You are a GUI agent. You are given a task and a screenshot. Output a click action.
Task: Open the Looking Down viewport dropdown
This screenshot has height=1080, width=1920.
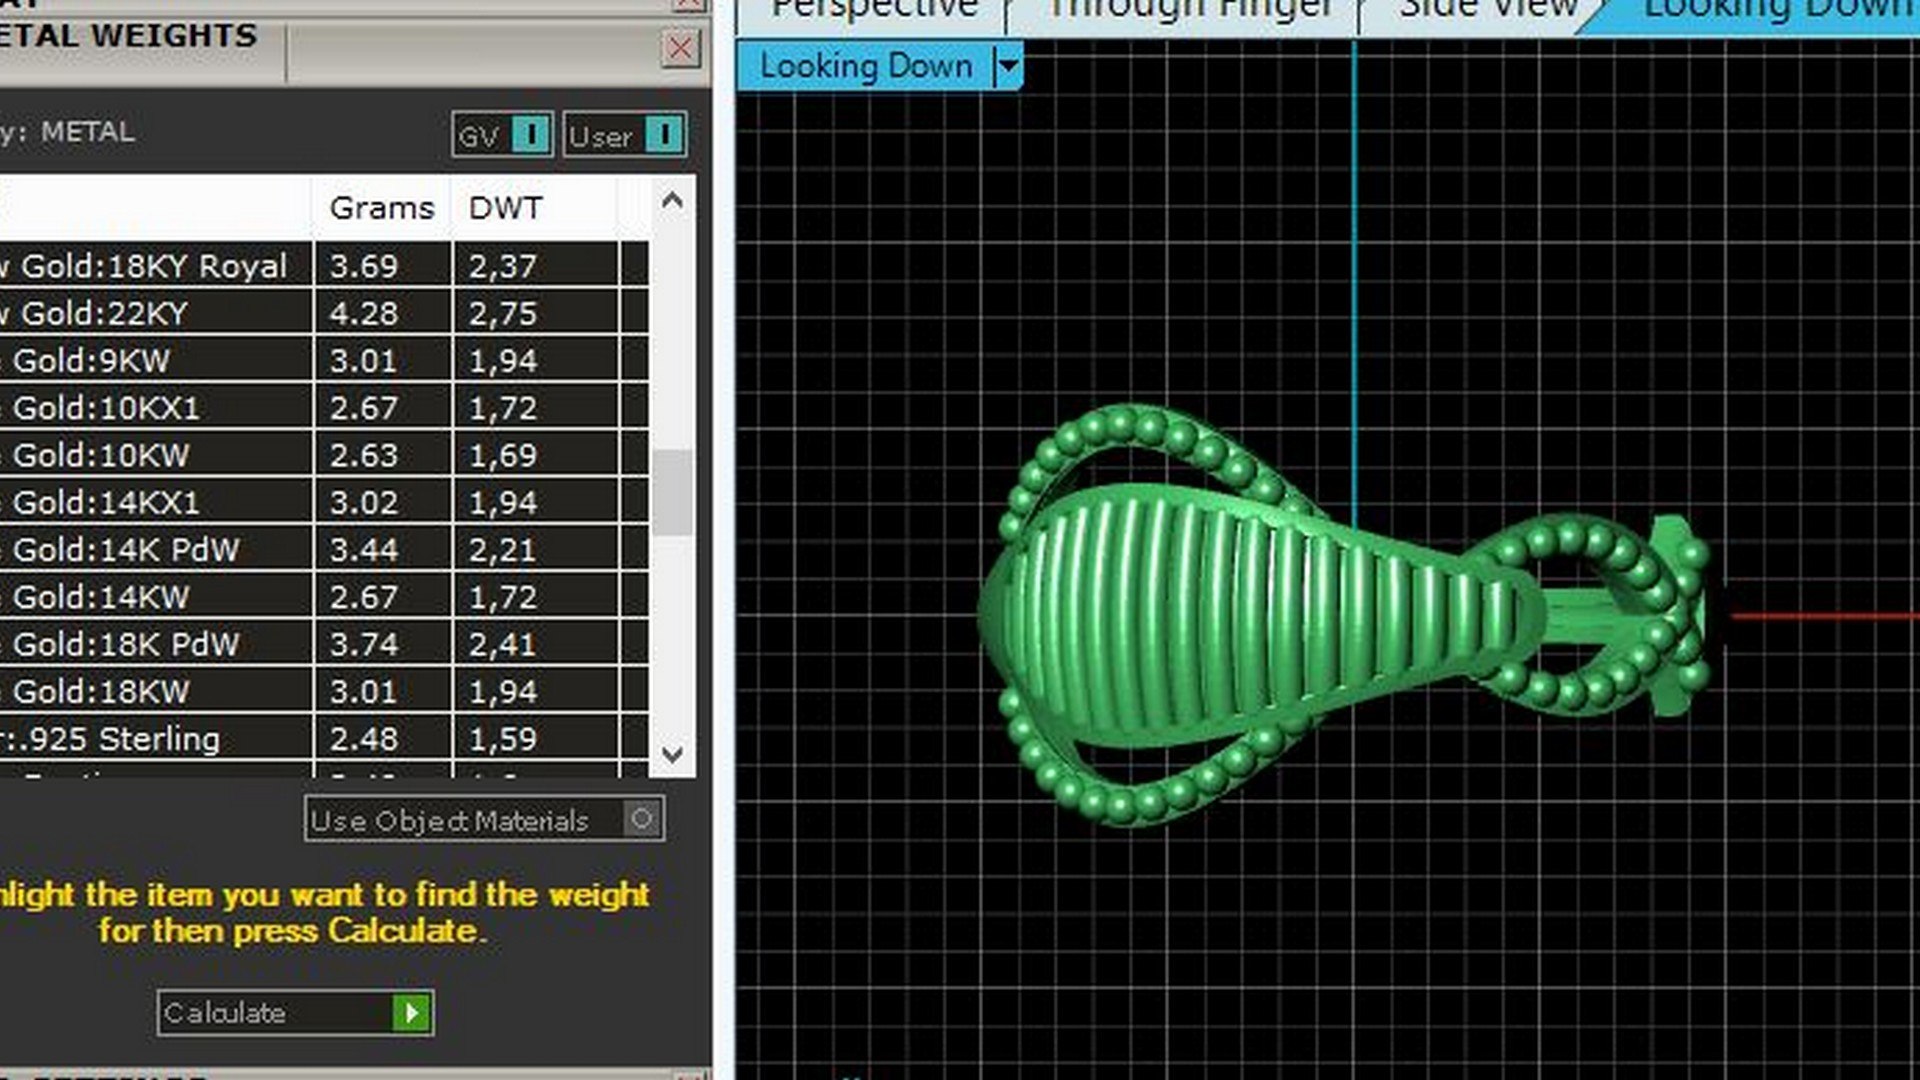(x=1008, y=66)
